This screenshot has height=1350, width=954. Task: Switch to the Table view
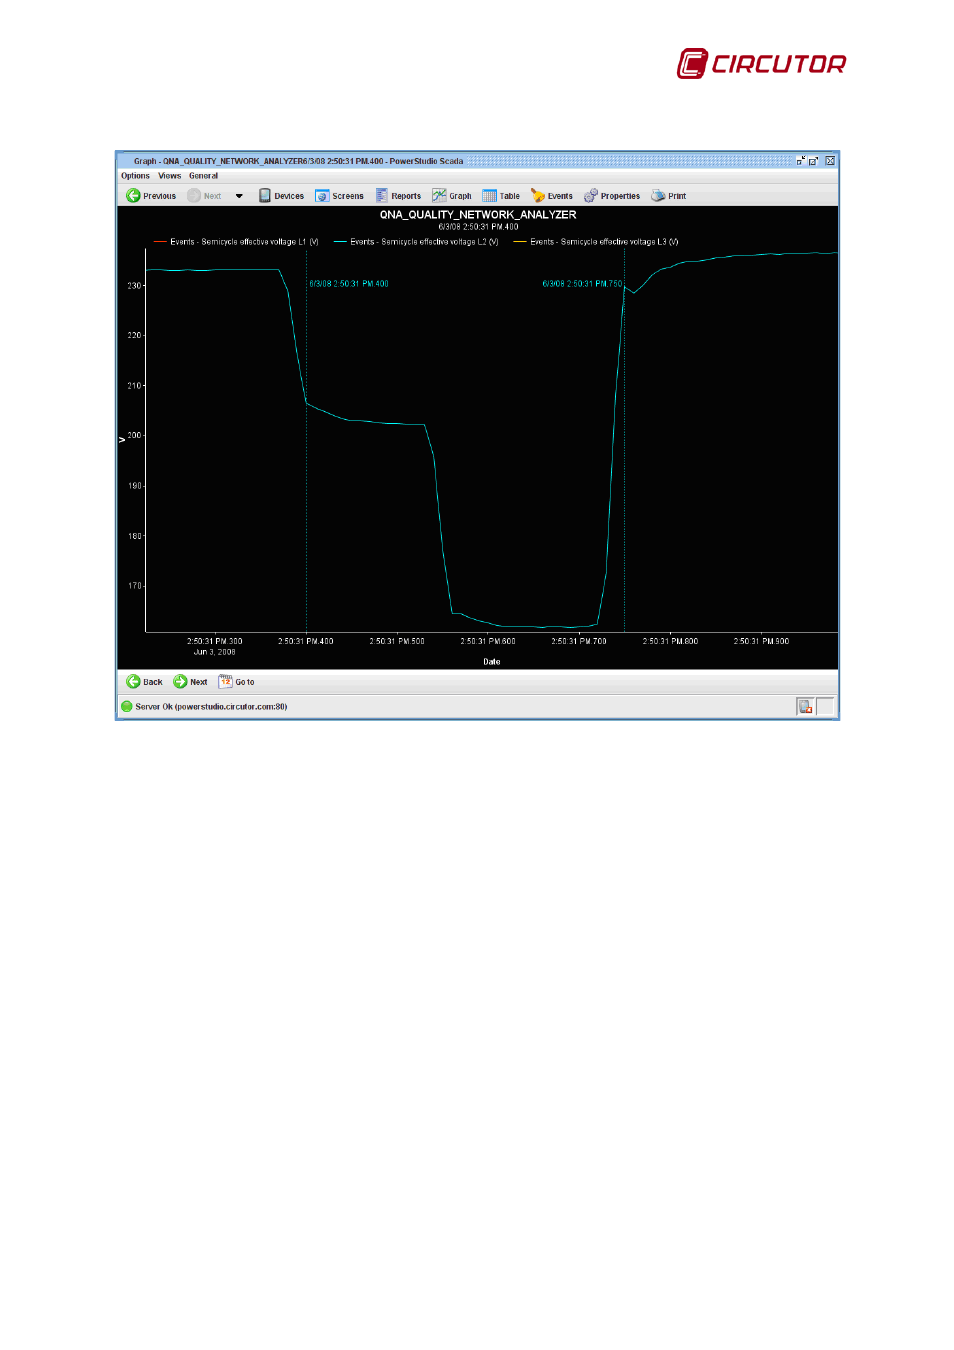click(x=501, y=196)
